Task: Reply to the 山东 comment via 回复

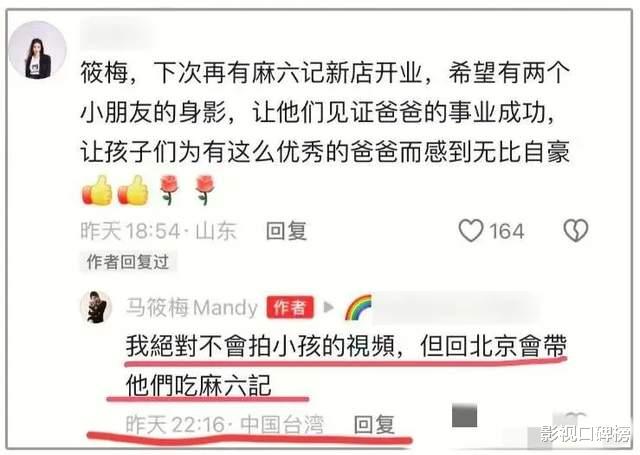Action: tap(286, 231)
